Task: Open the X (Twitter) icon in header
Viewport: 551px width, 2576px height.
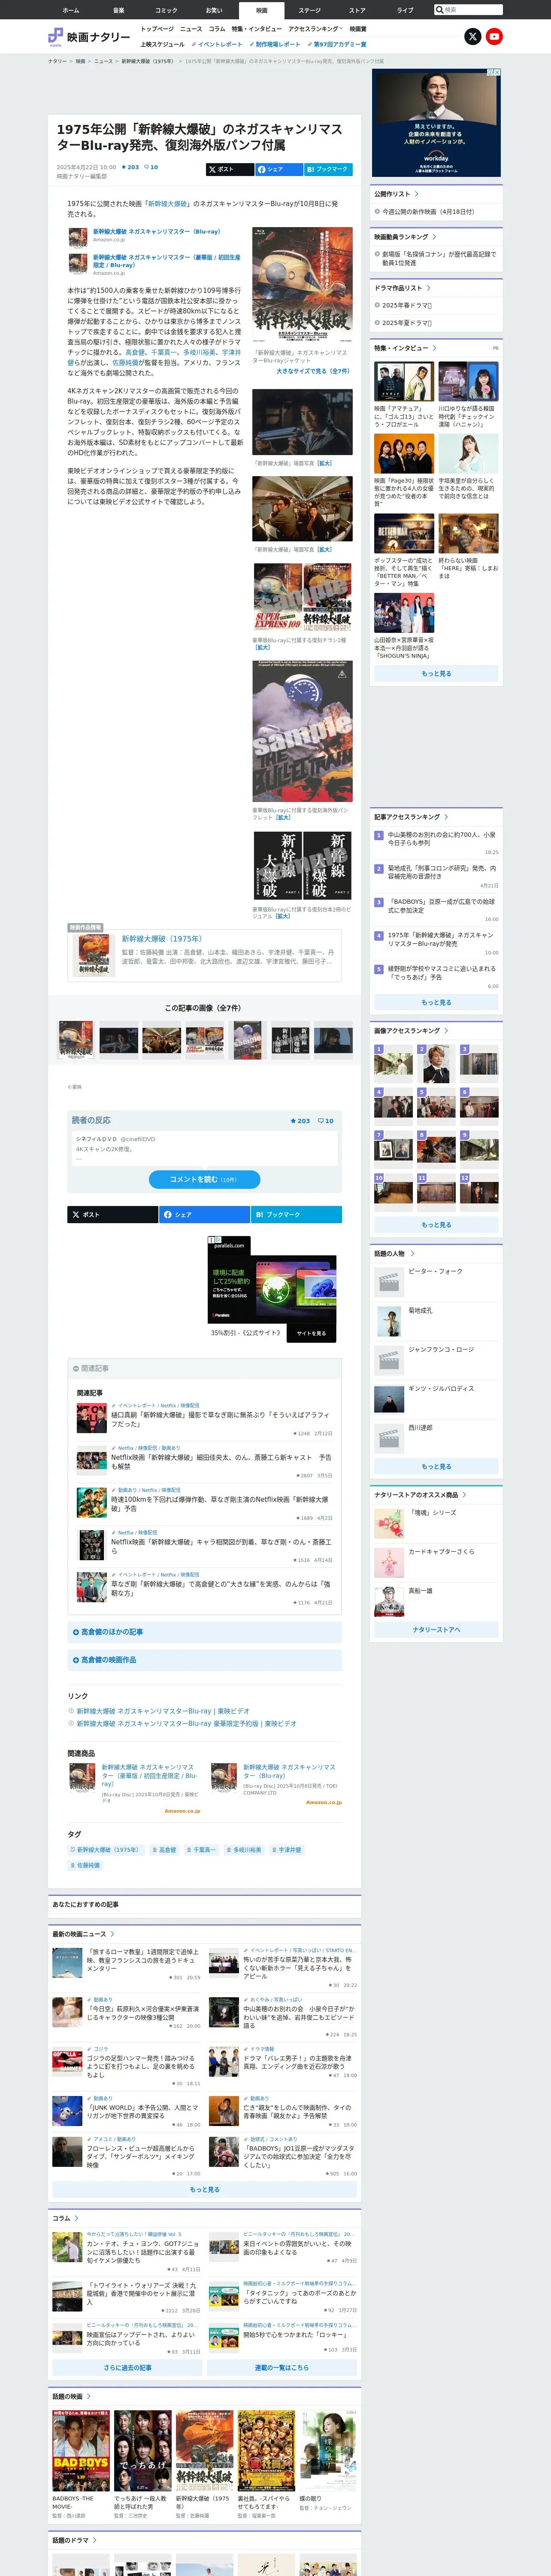Action: [x=473, y=36]
